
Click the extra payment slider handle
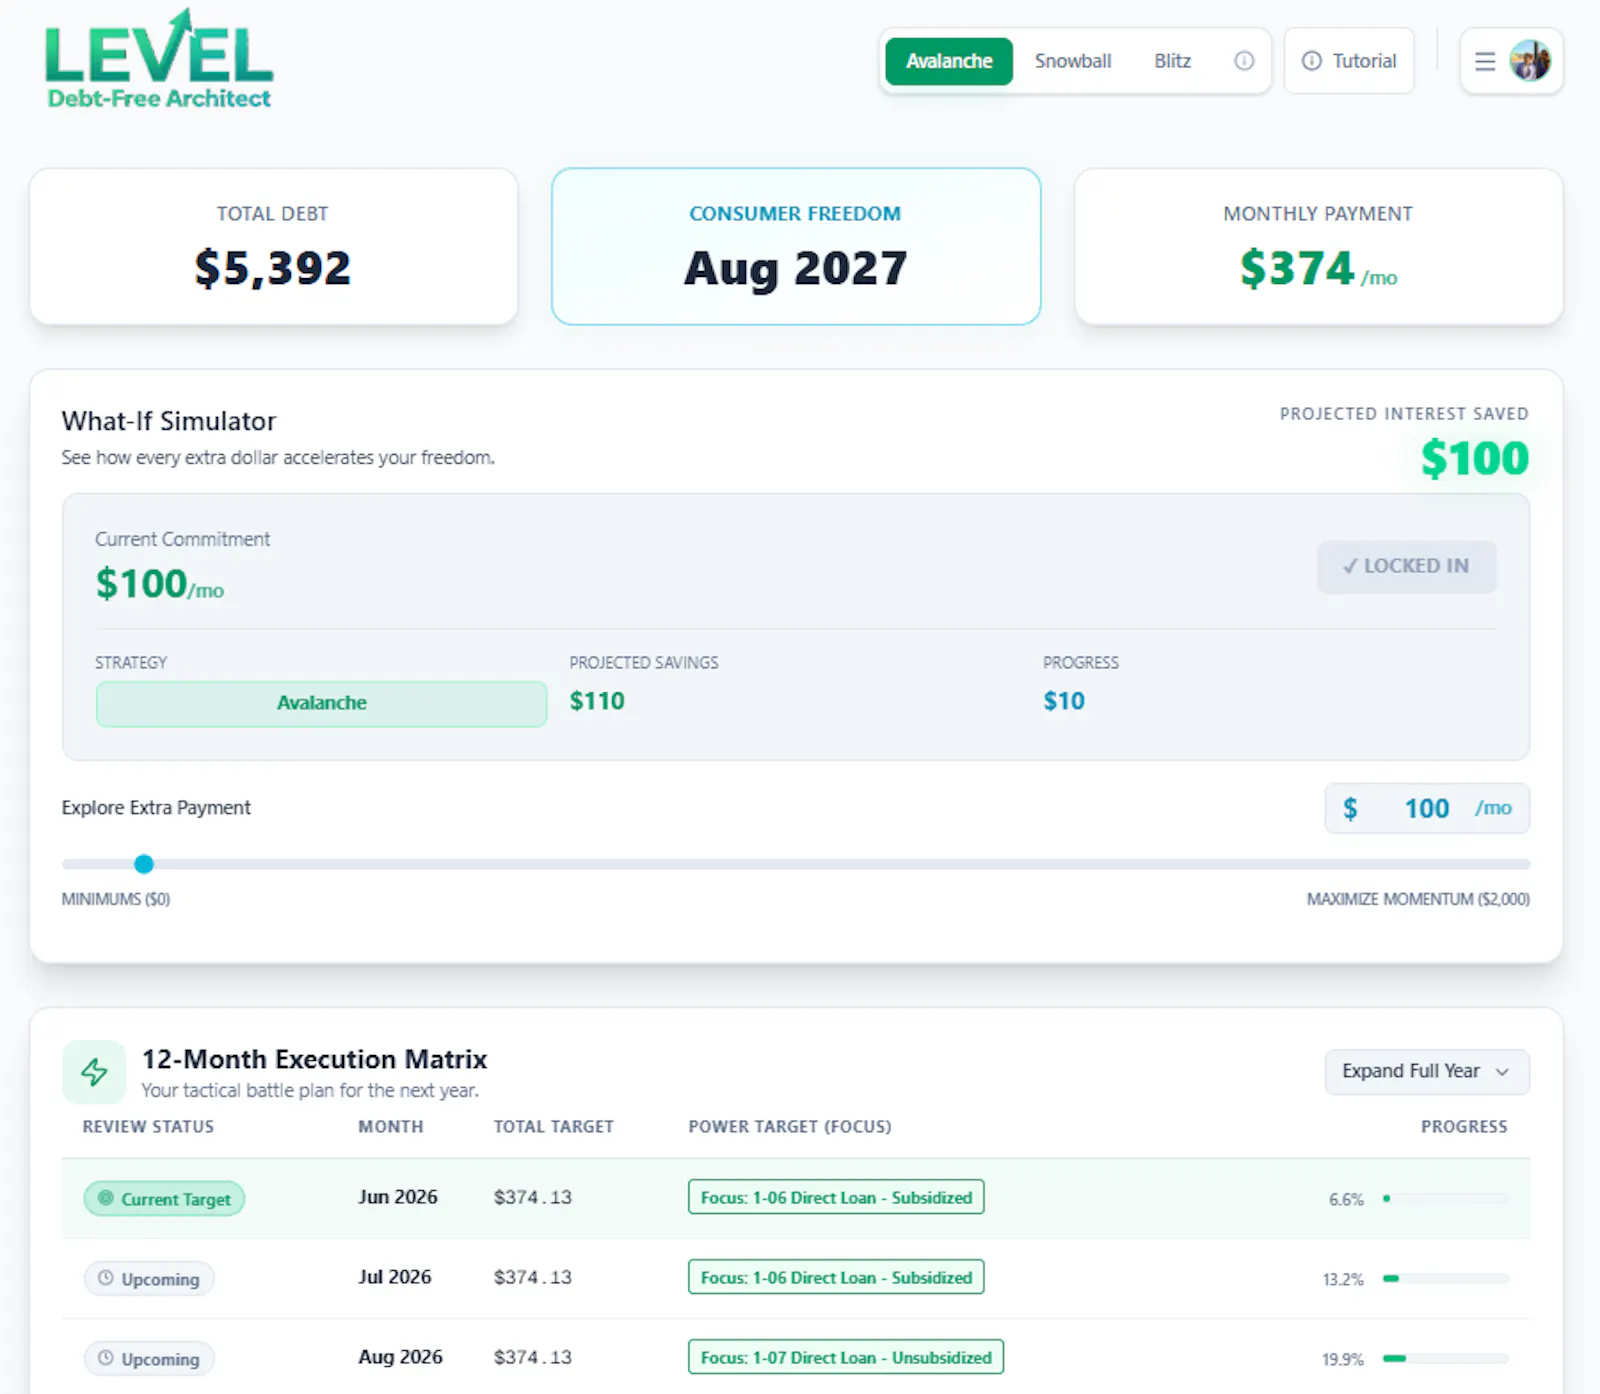click(144, 864)
